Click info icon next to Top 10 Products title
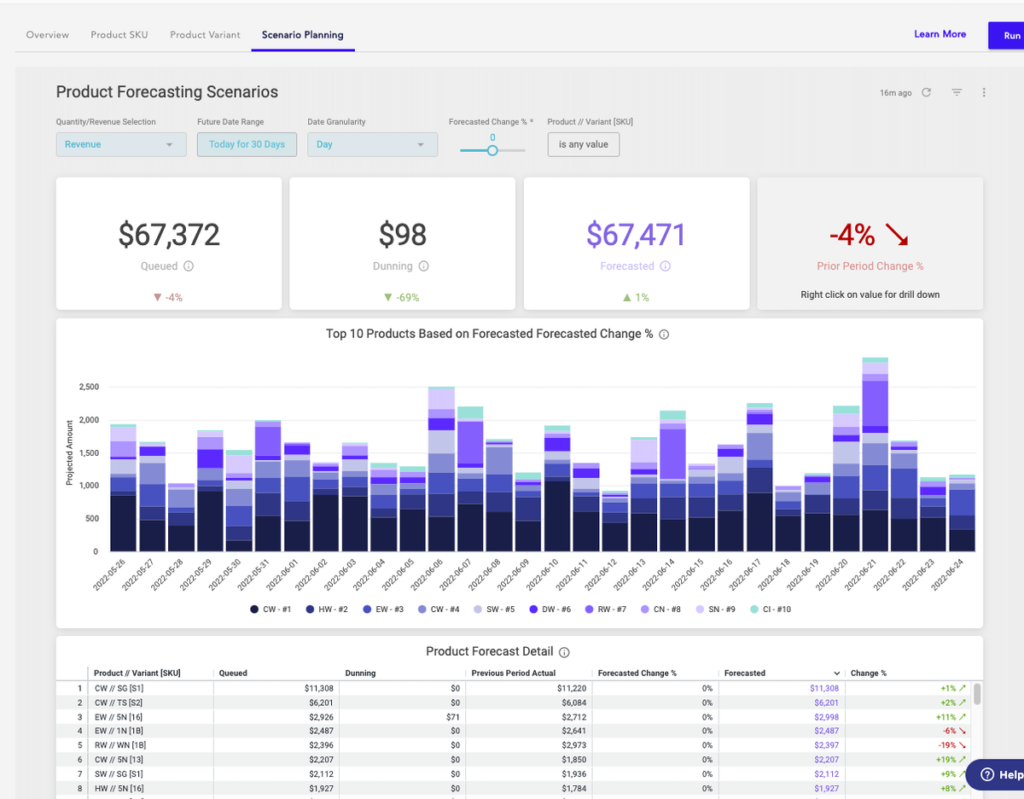The width and height of the screenshot is (1024, 799). pyautogui.click(x=664, y=335)
